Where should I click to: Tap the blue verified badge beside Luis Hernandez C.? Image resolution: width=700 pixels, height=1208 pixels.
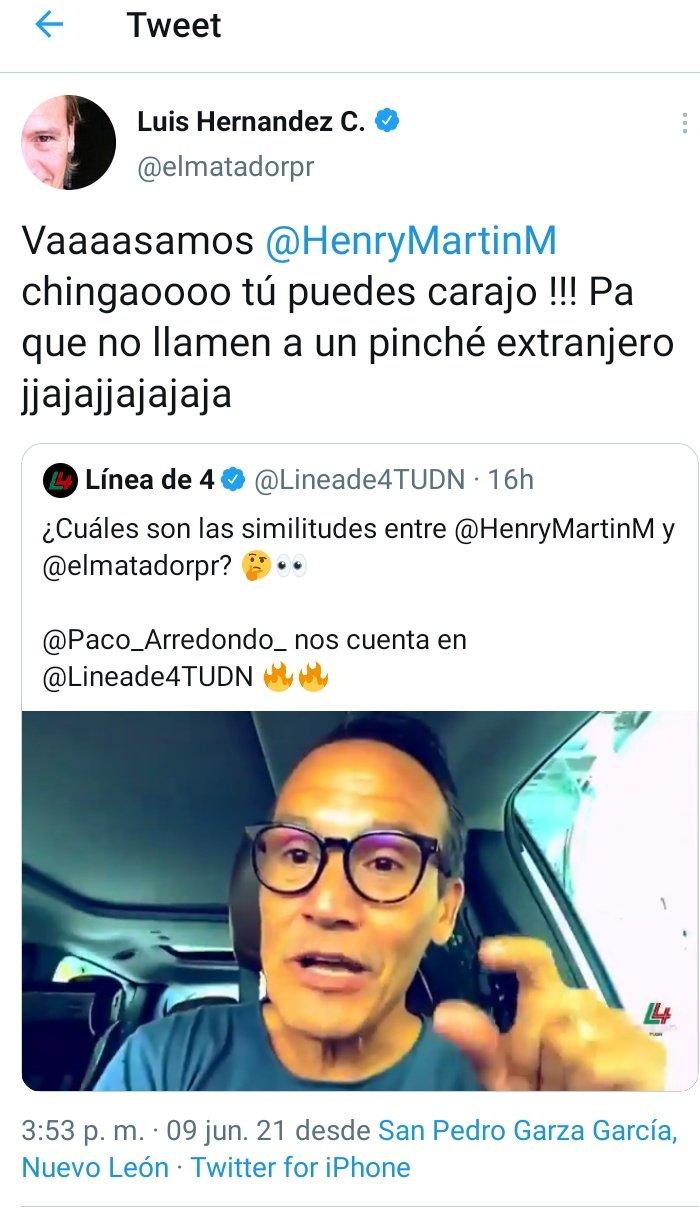pyautogui.click(x=388, y=122)
